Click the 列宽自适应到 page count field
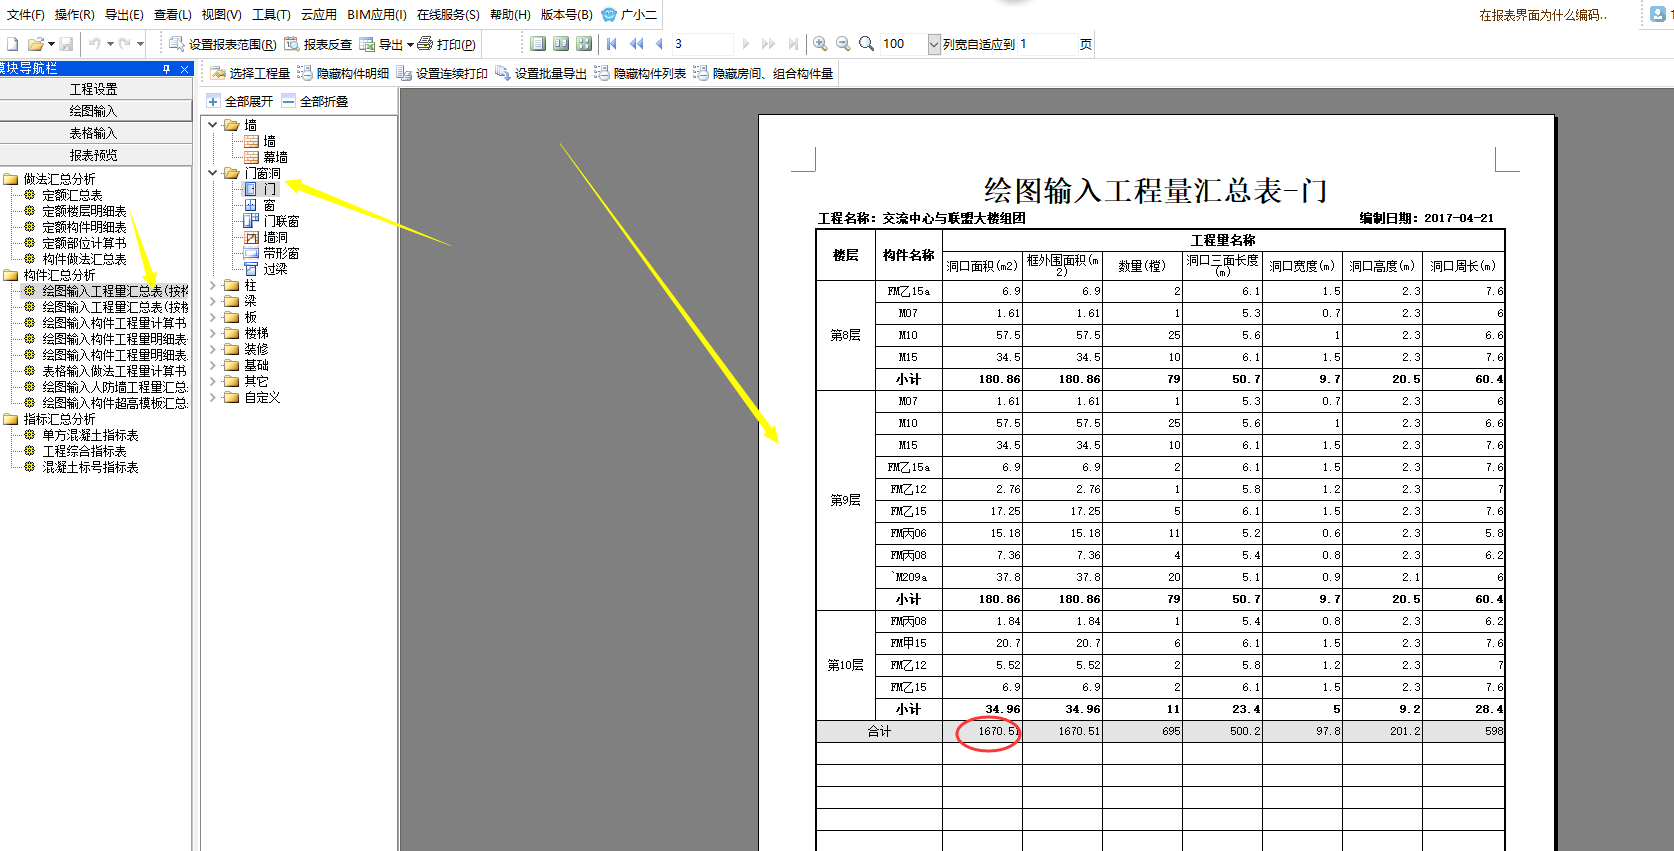The height and width of the screenshot is (851, 1674). 1047,44
